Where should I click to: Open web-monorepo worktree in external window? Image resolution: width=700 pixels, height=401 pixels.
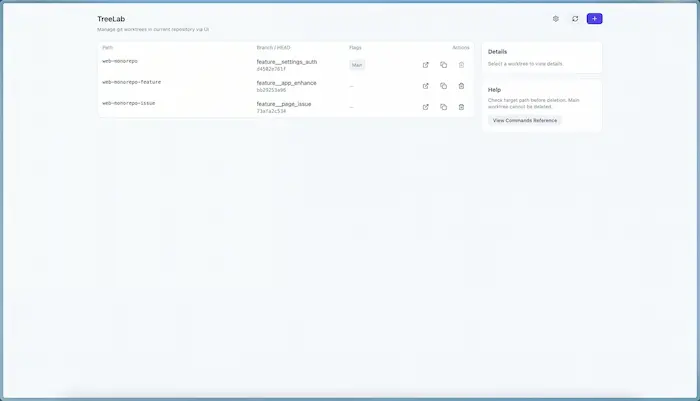click(x=426, y=65)
